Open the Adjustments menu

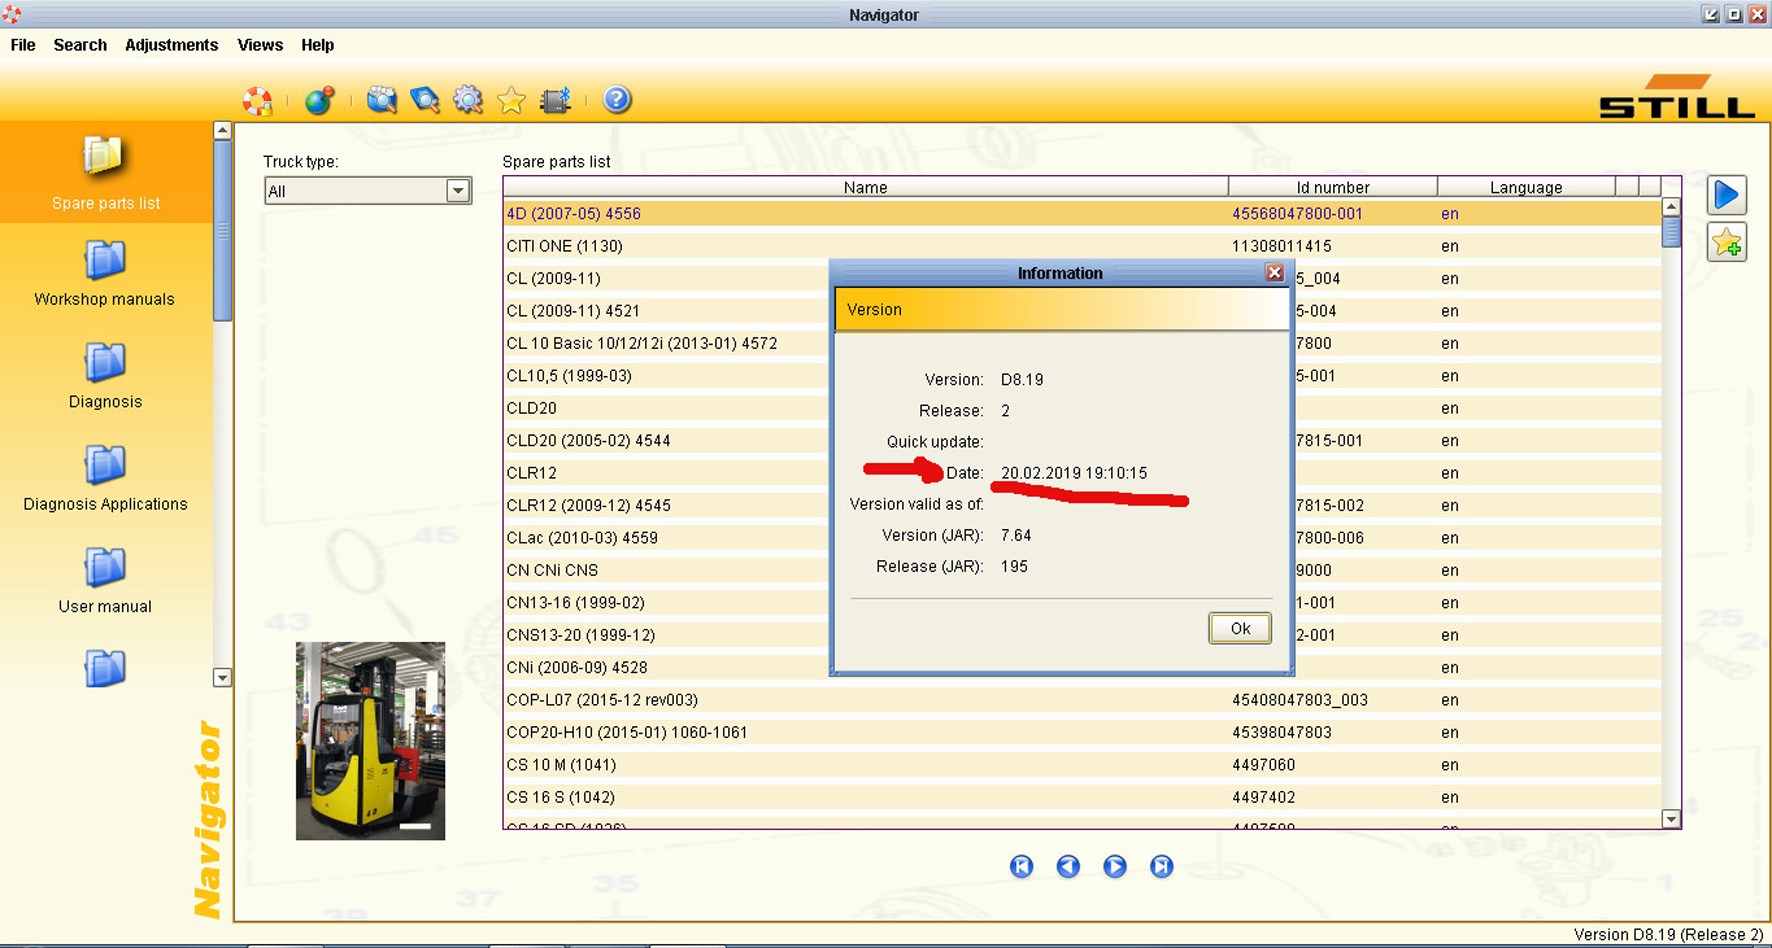pyautogui.click(x=171, y=45)
